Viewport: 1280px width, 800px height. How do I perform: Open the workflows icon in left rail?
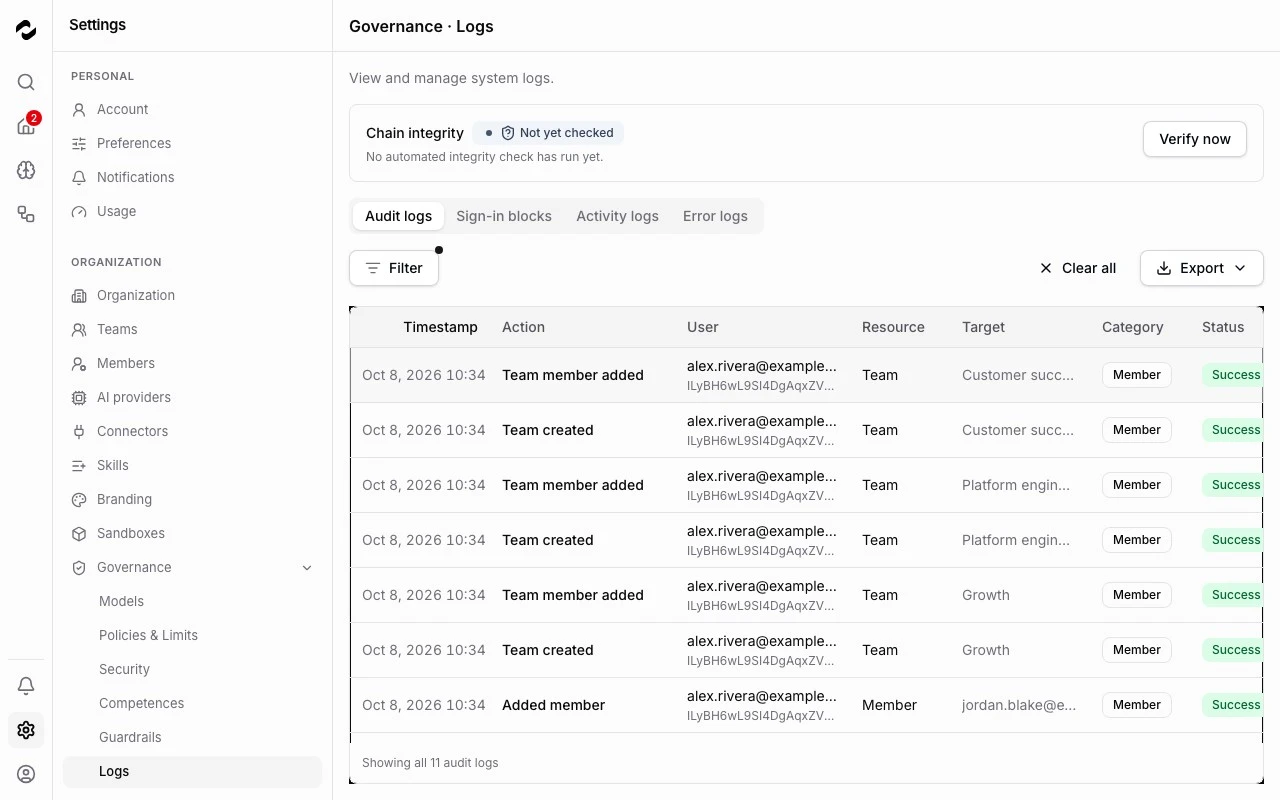(x=26, y=214)
